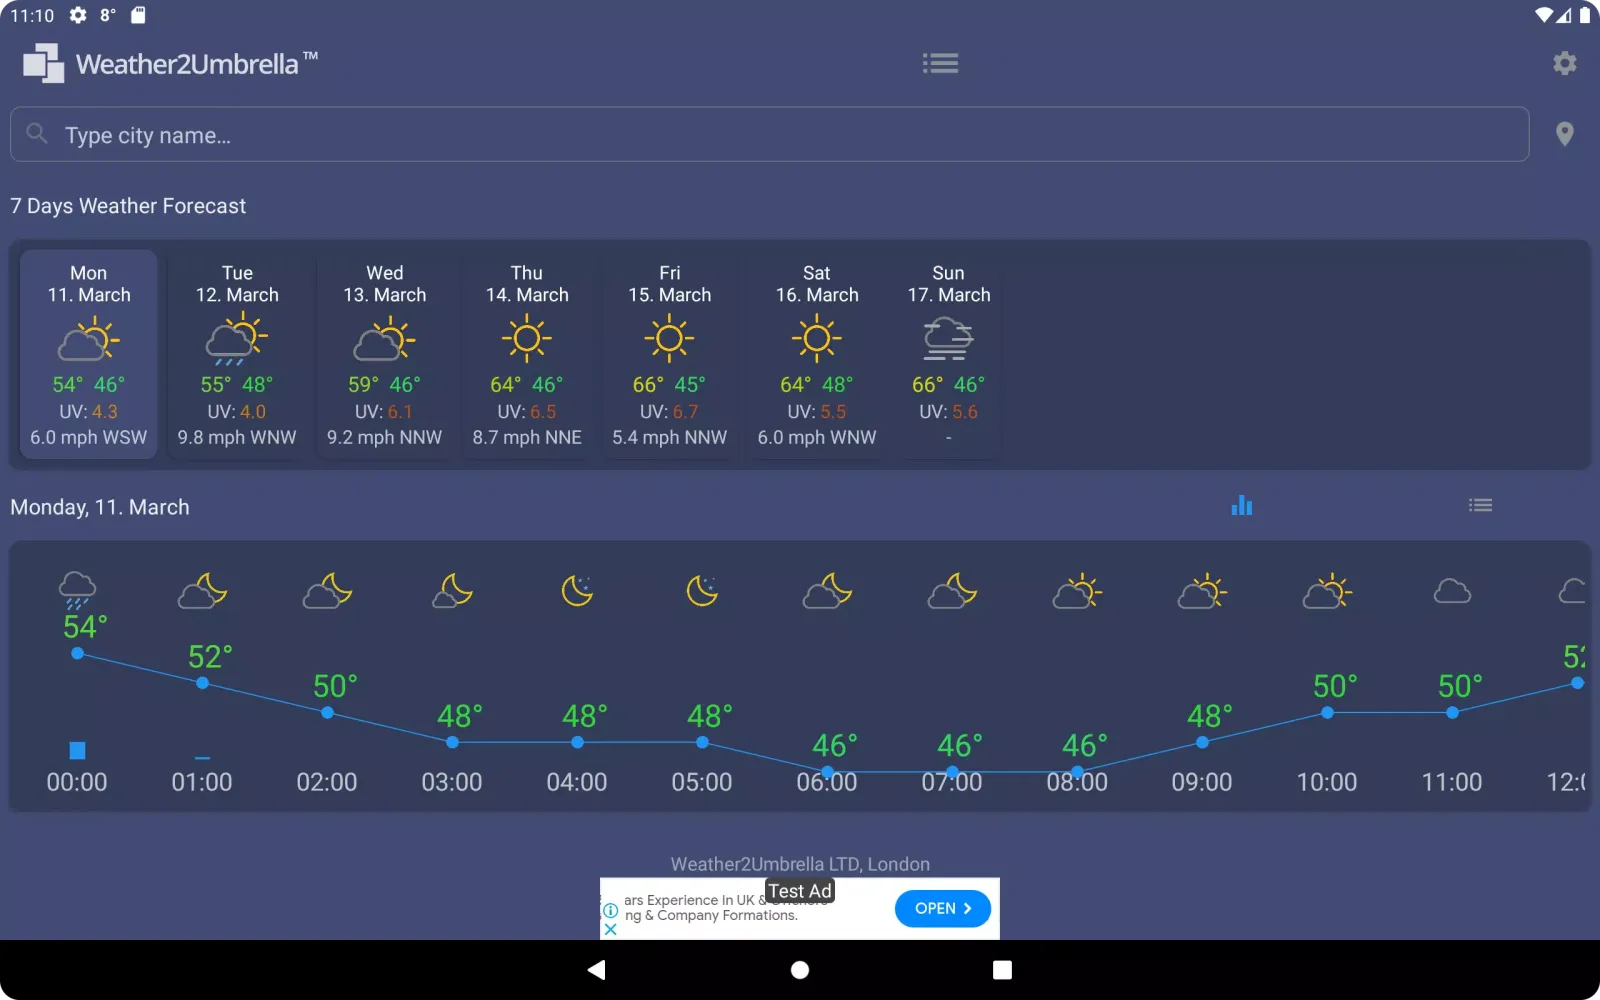Click the 54° data point at 00:00
Image resolution: width=1600 pixels, height=1000 pixels.
(77, 653)
